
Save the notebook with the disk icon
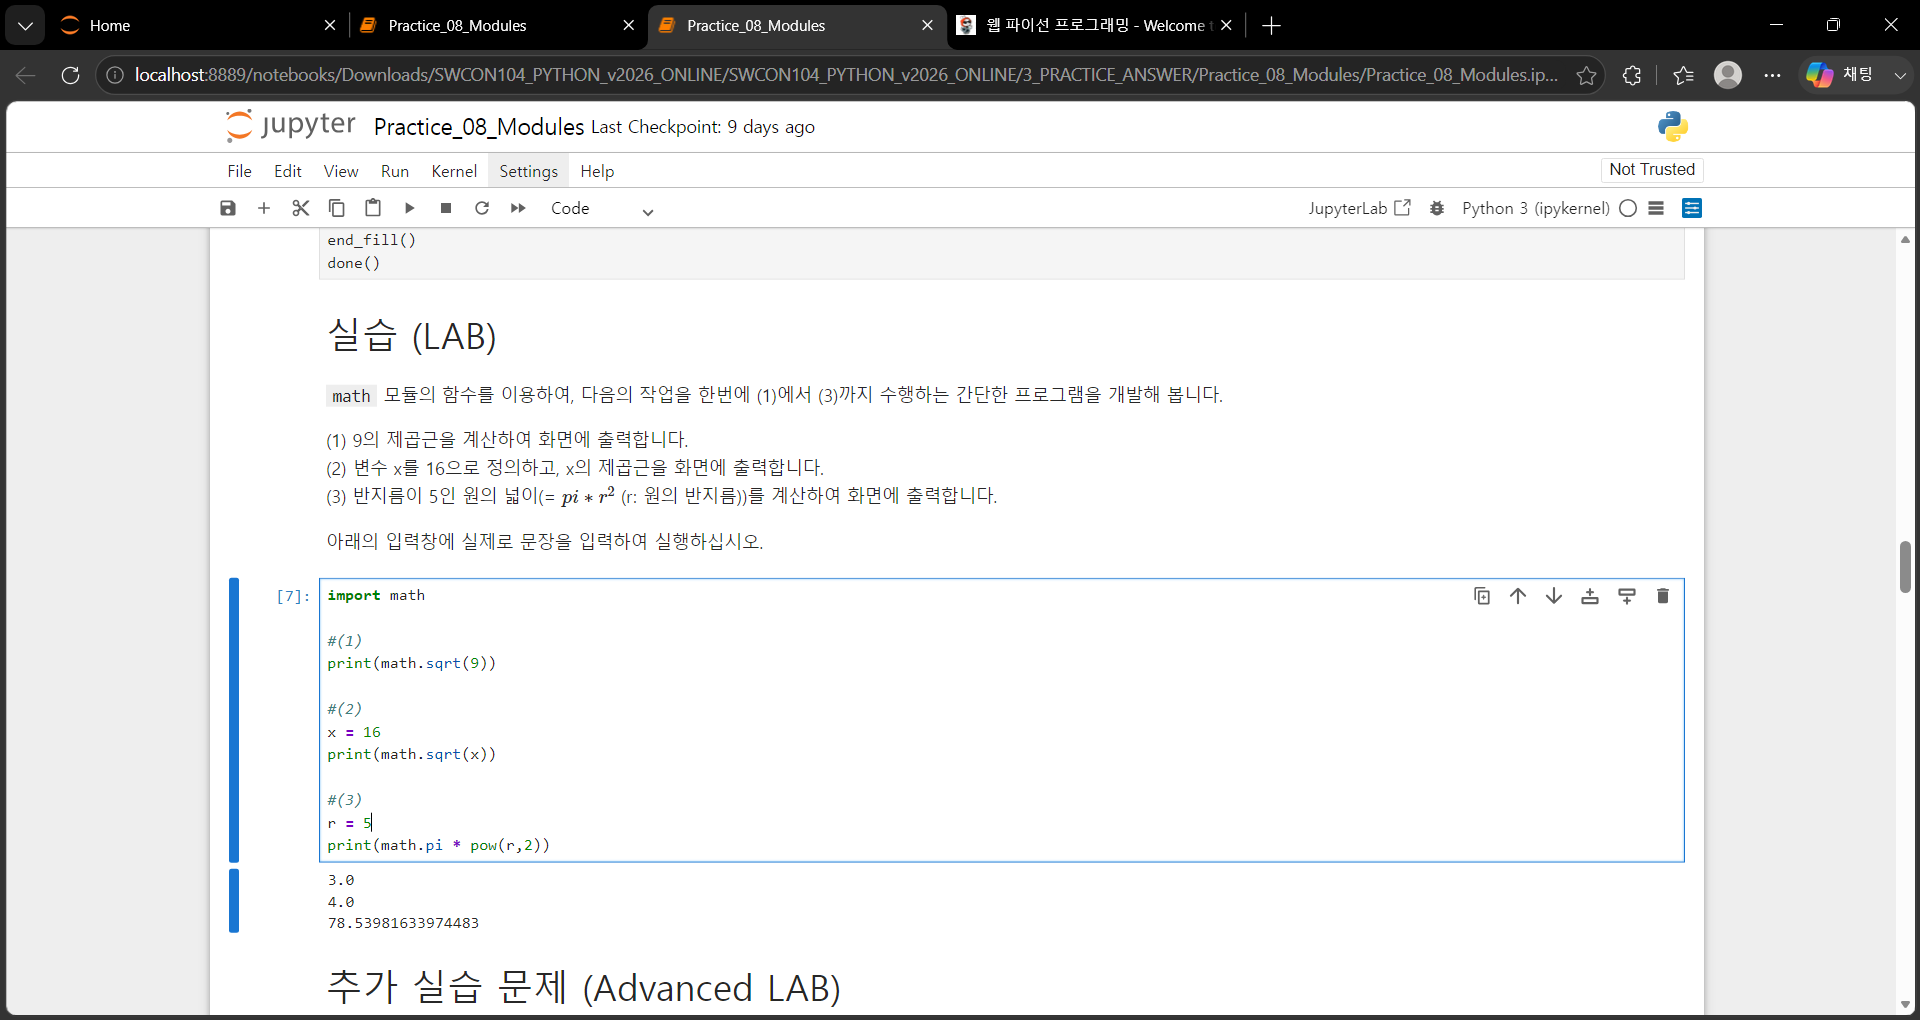click(228, 208)
